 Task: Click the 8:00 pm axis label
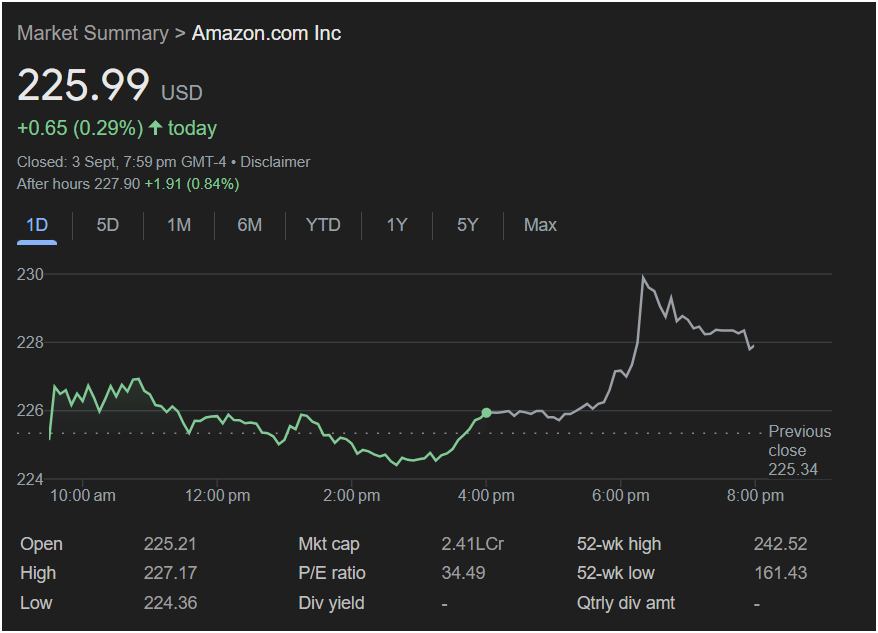(755, 496)
